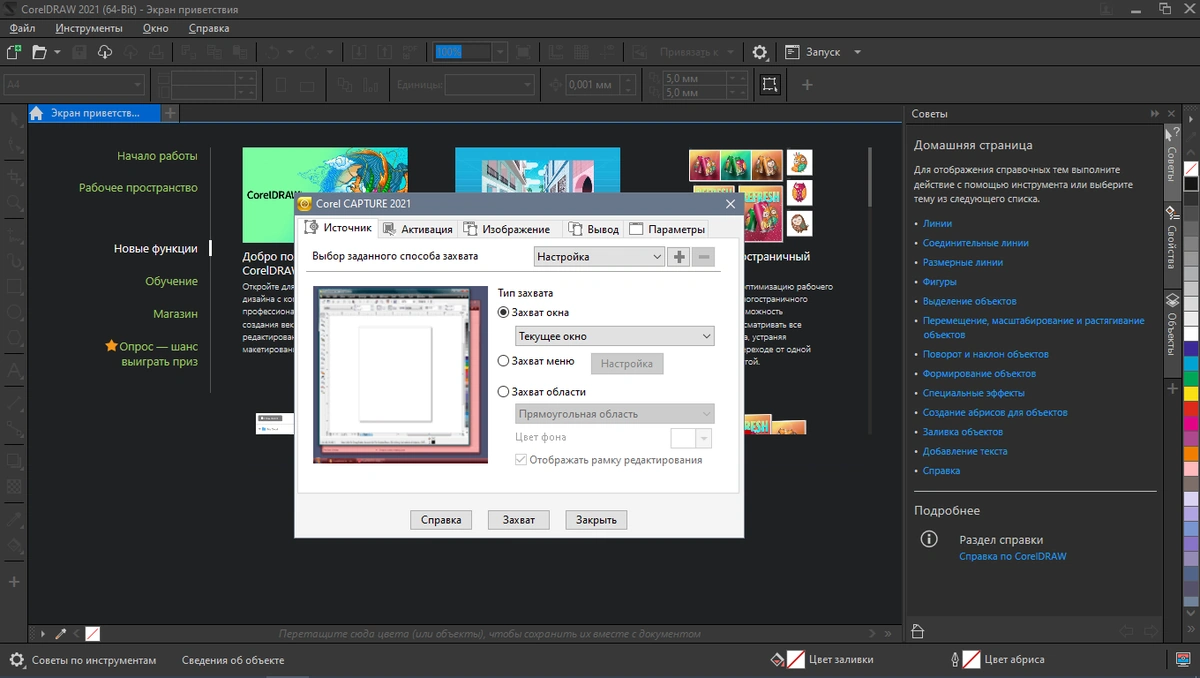
Task: Click the welcome screen vertical scrollbar
Action: coord(870,176)
